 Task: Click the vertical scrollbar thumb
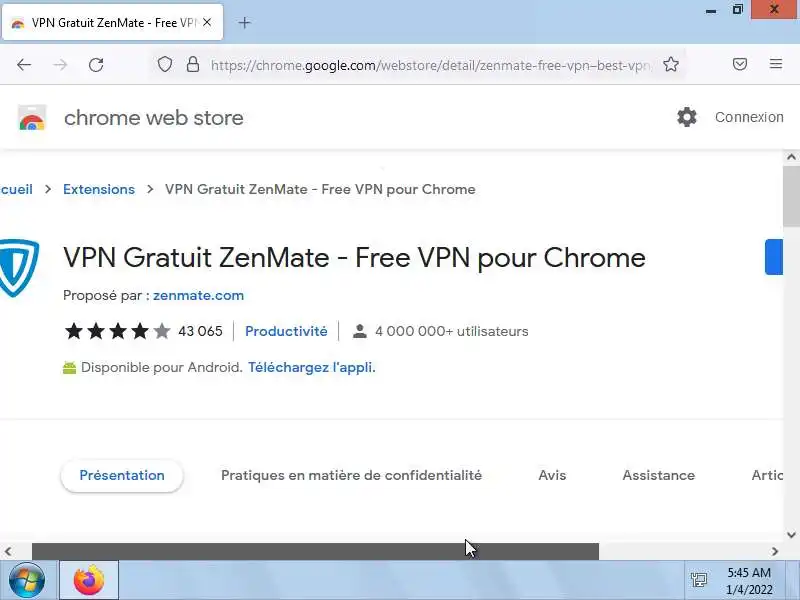[791, 196]
